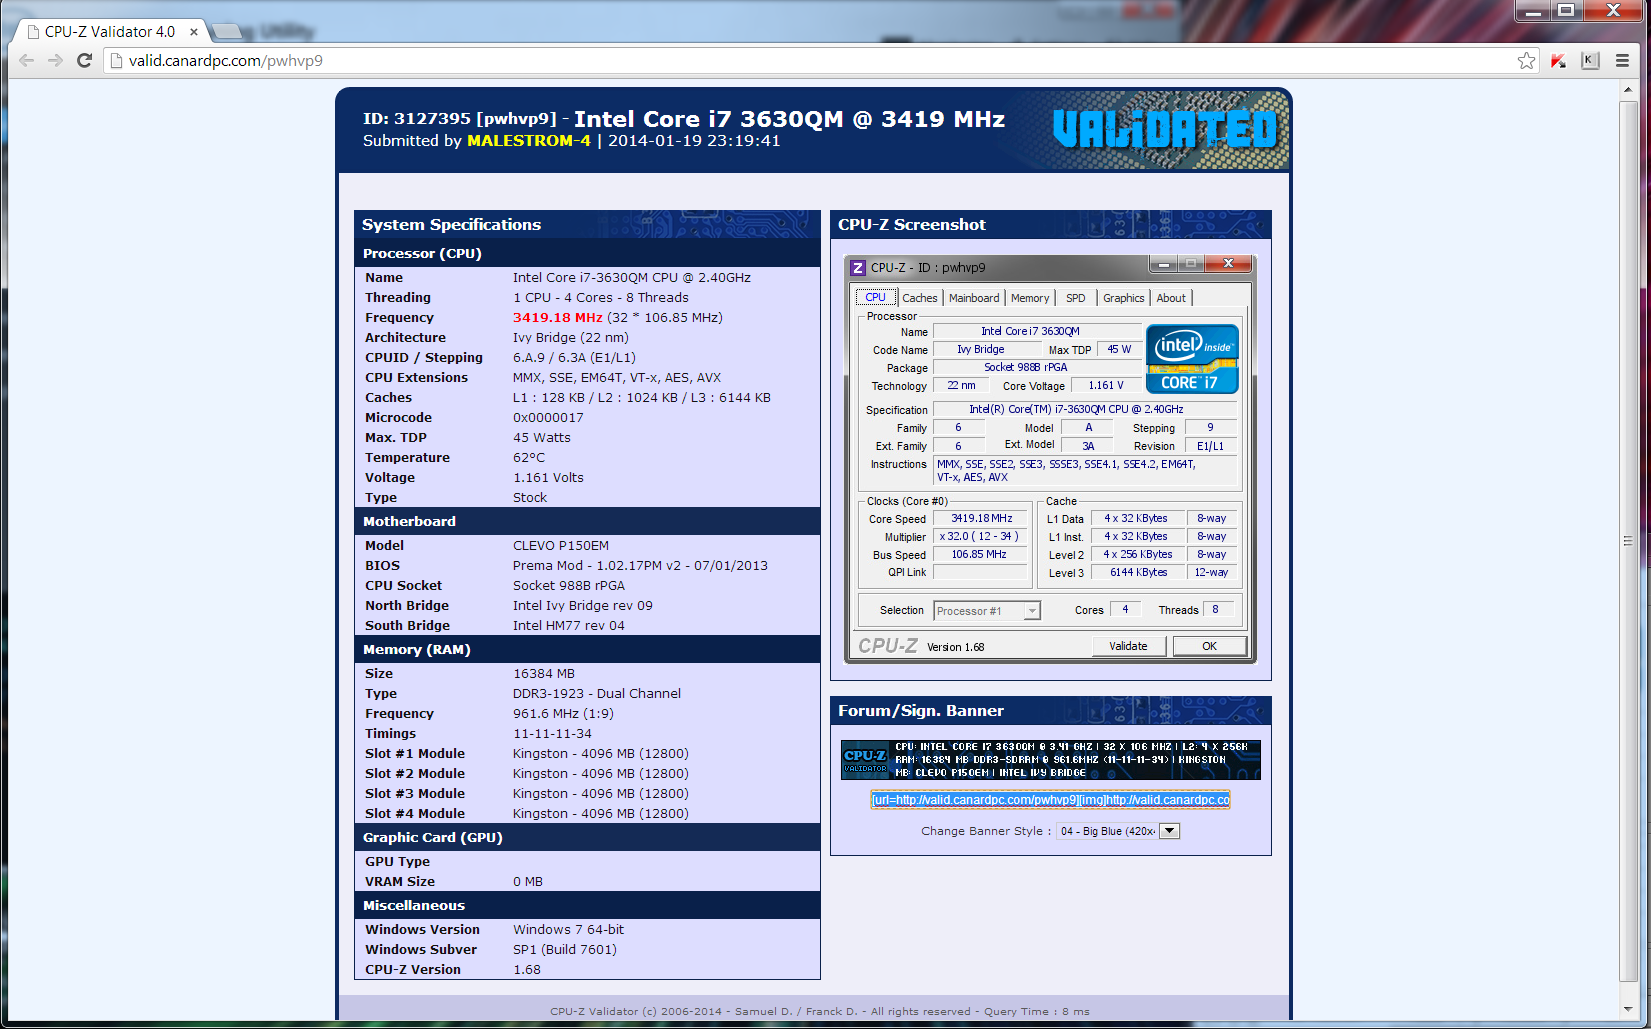1651x1029 pixels.
Task: Click the 16384 MB memory size value
Action: tap(544, 673)
